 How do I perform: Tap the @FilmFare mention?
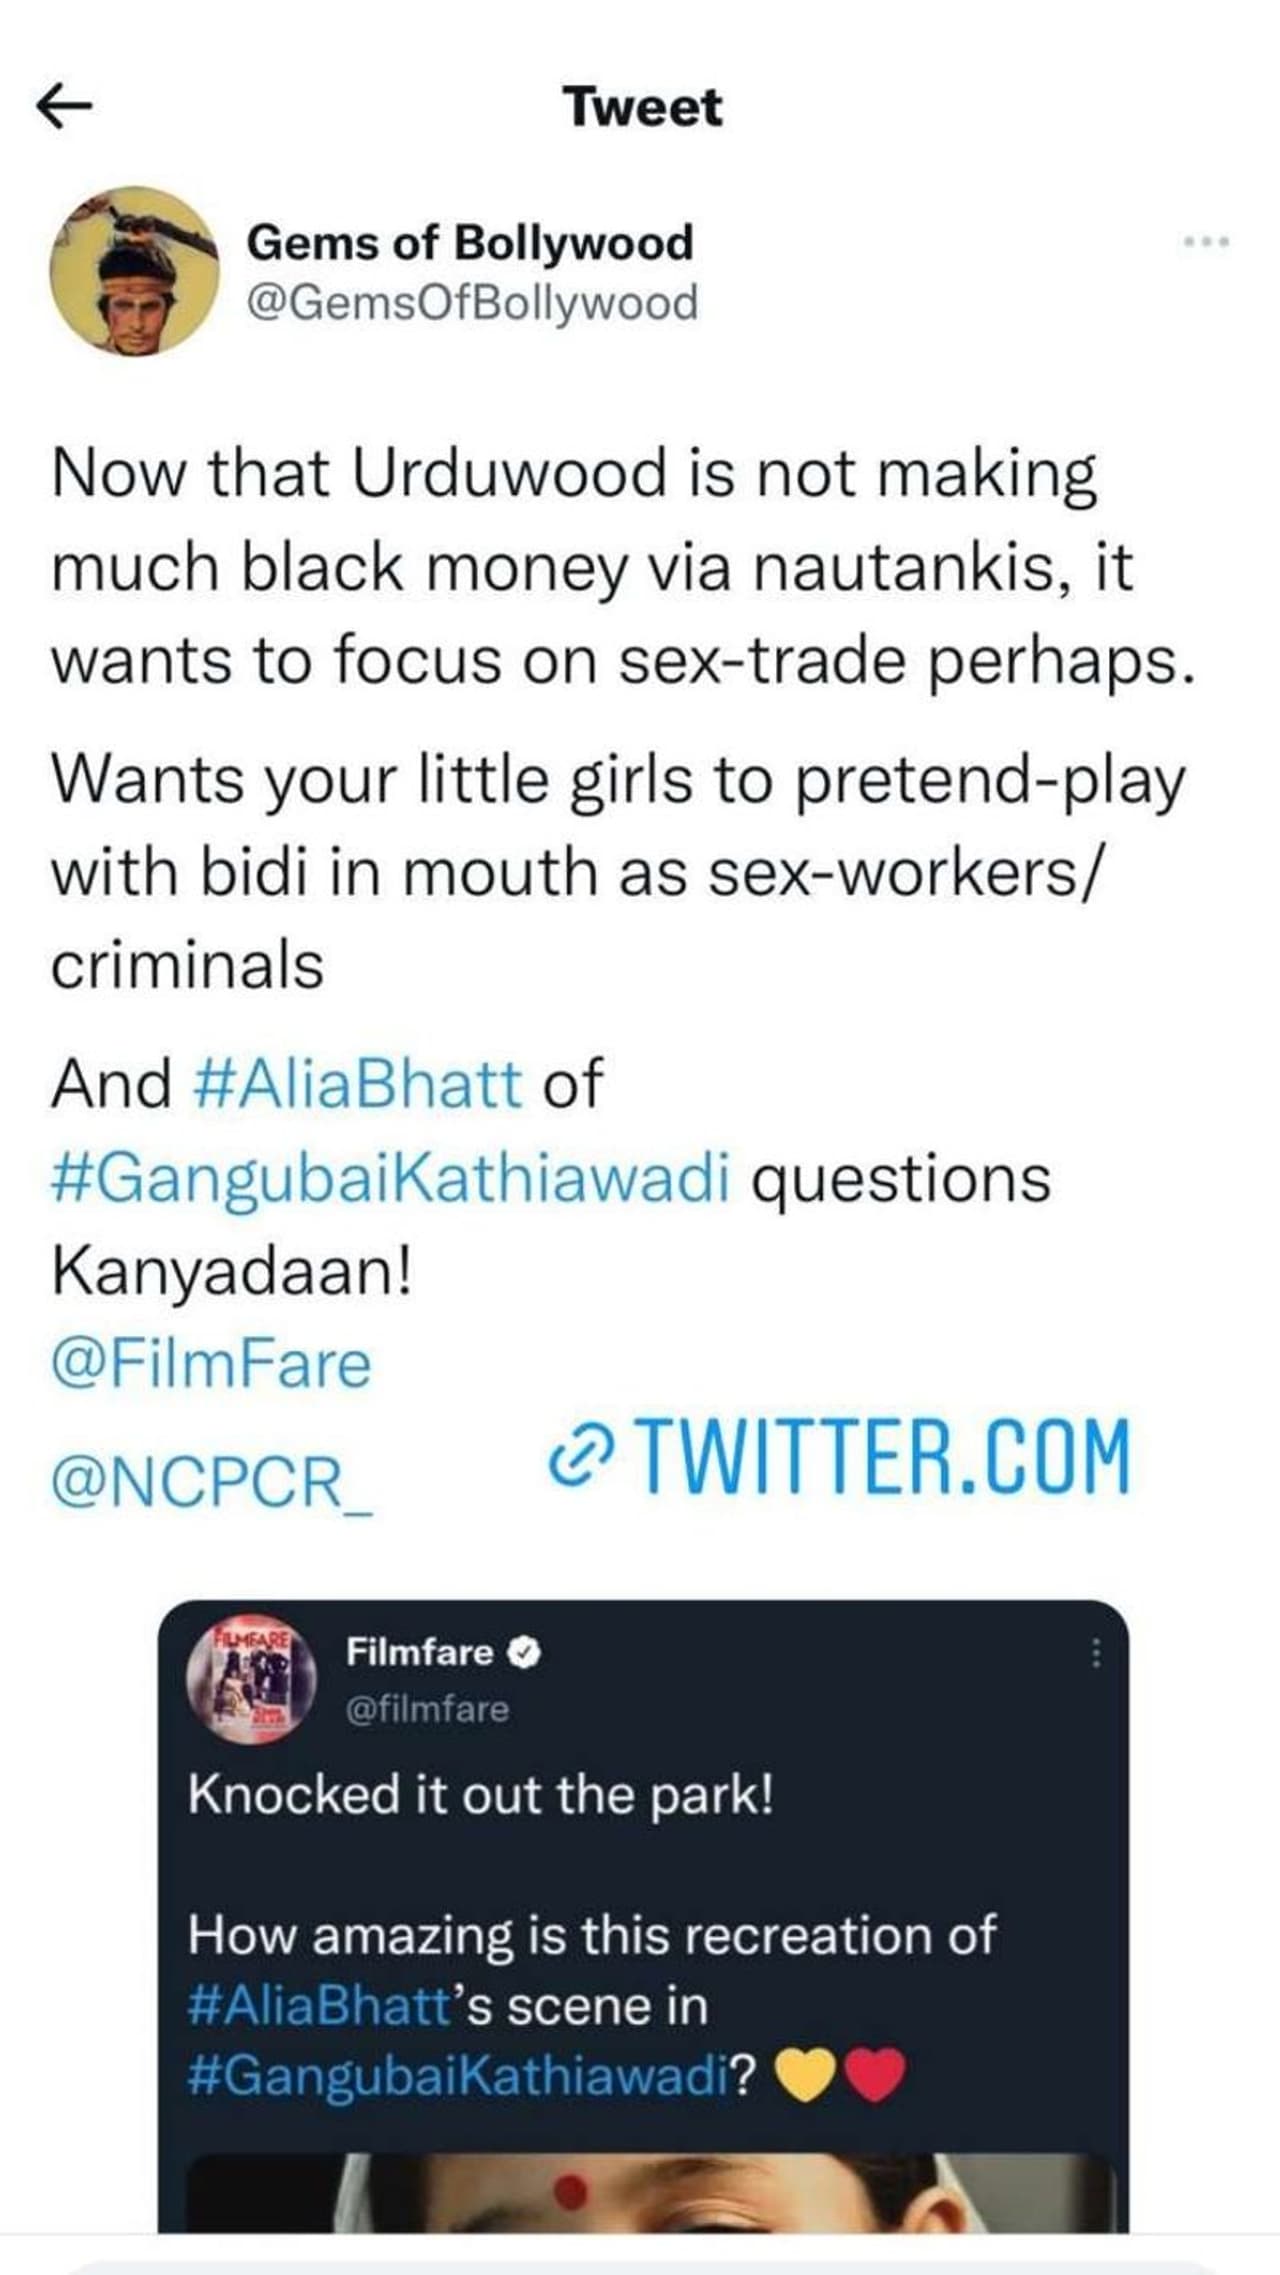[x=211, y=1365]
